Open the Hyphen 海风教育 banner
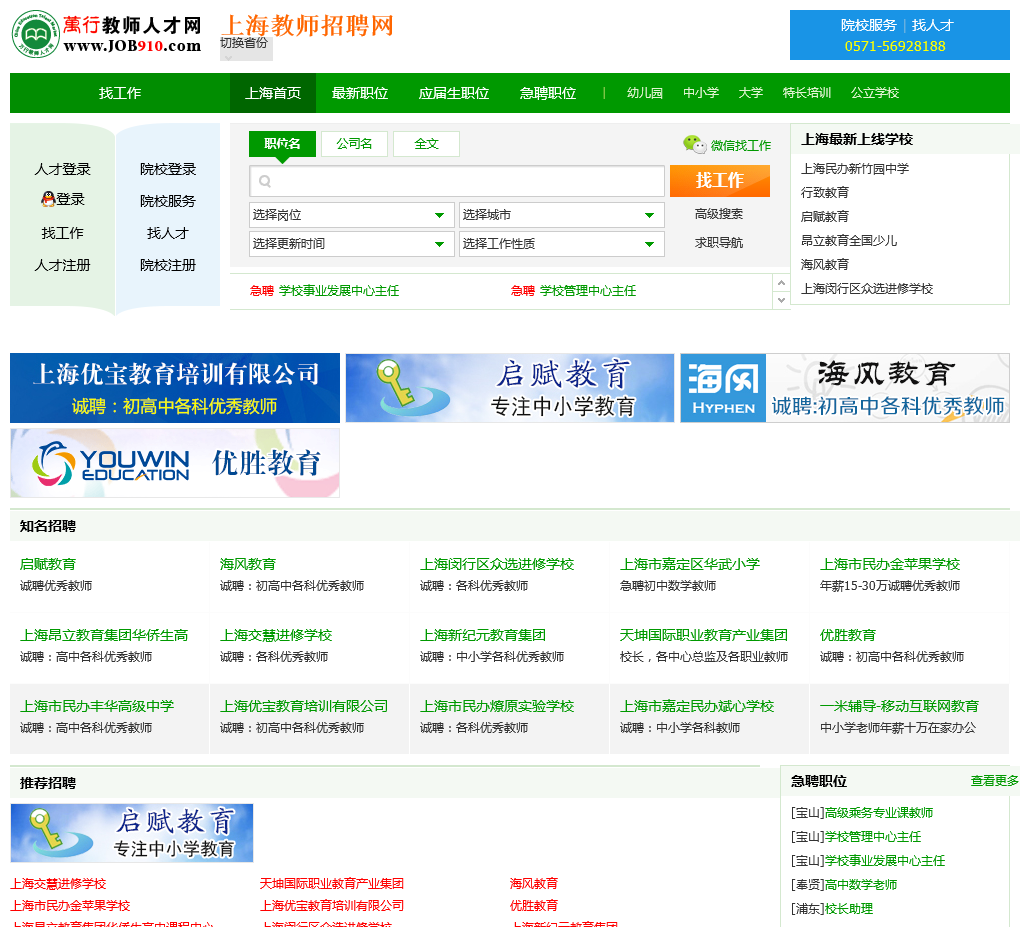 click(x=844, y=388)
